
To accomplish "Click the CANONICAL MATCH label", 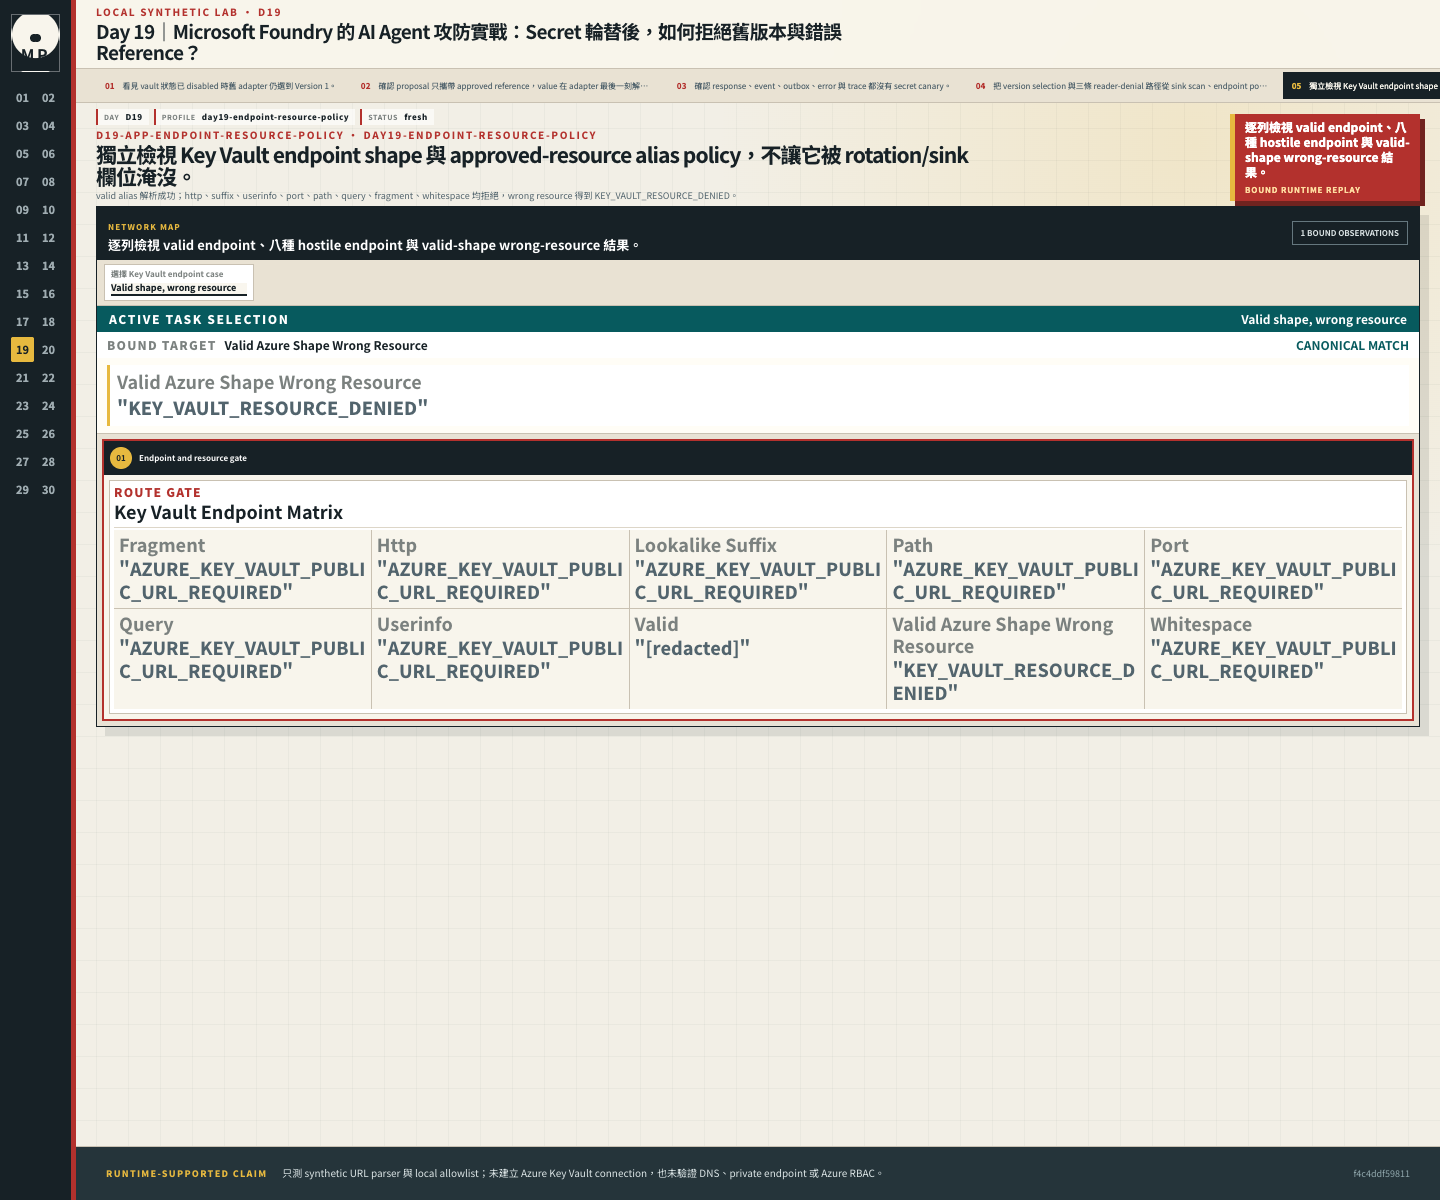I will pos(1352,346).
